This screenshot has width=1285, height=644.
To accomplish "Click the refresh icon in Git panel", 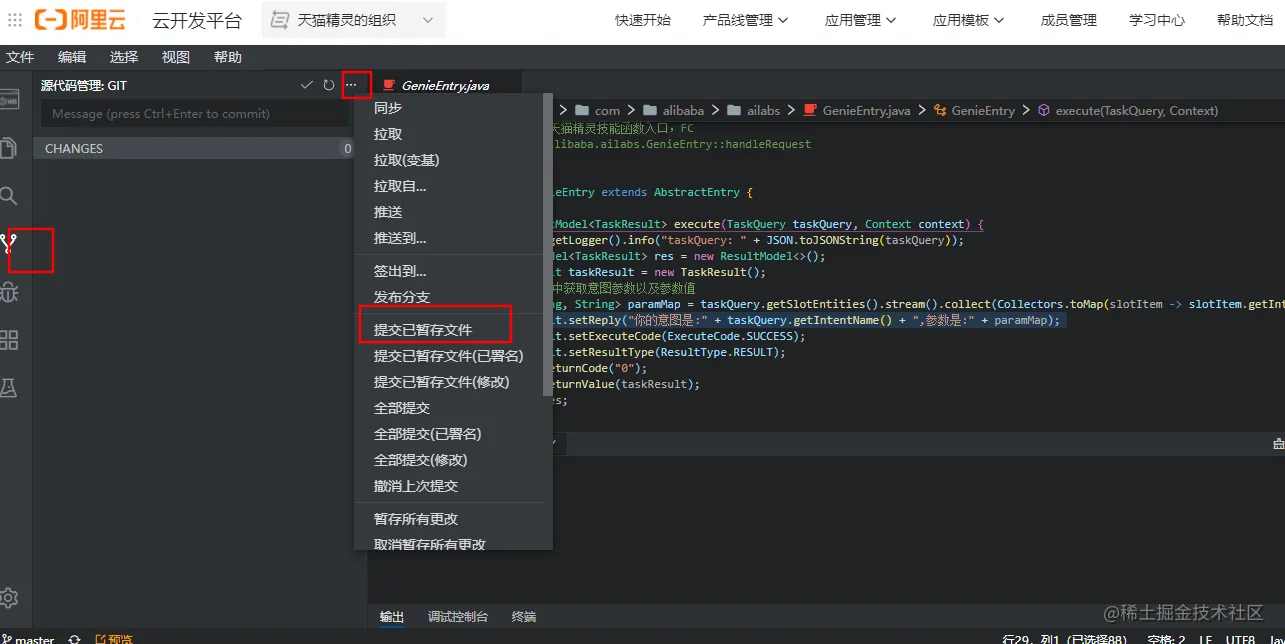I will coord(329,85).
